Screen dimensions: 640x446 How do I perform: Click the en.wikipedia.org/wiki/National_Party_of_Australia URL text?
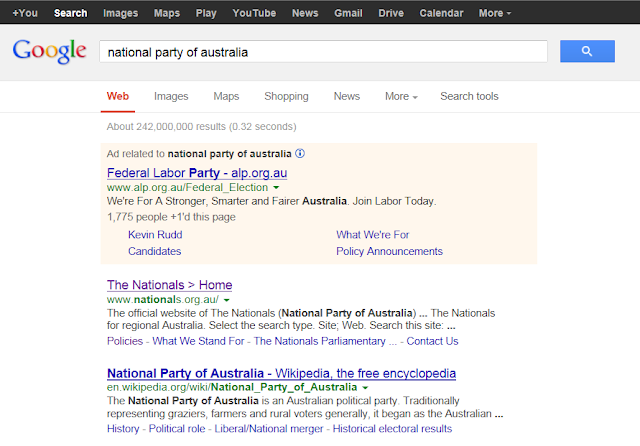pyautogui.click(x=232, y=387)
